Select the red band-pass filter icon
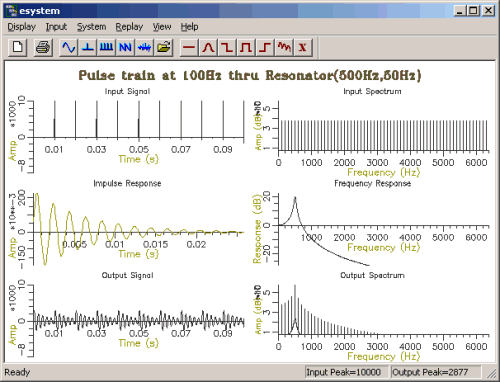 [x=246, y=47]
